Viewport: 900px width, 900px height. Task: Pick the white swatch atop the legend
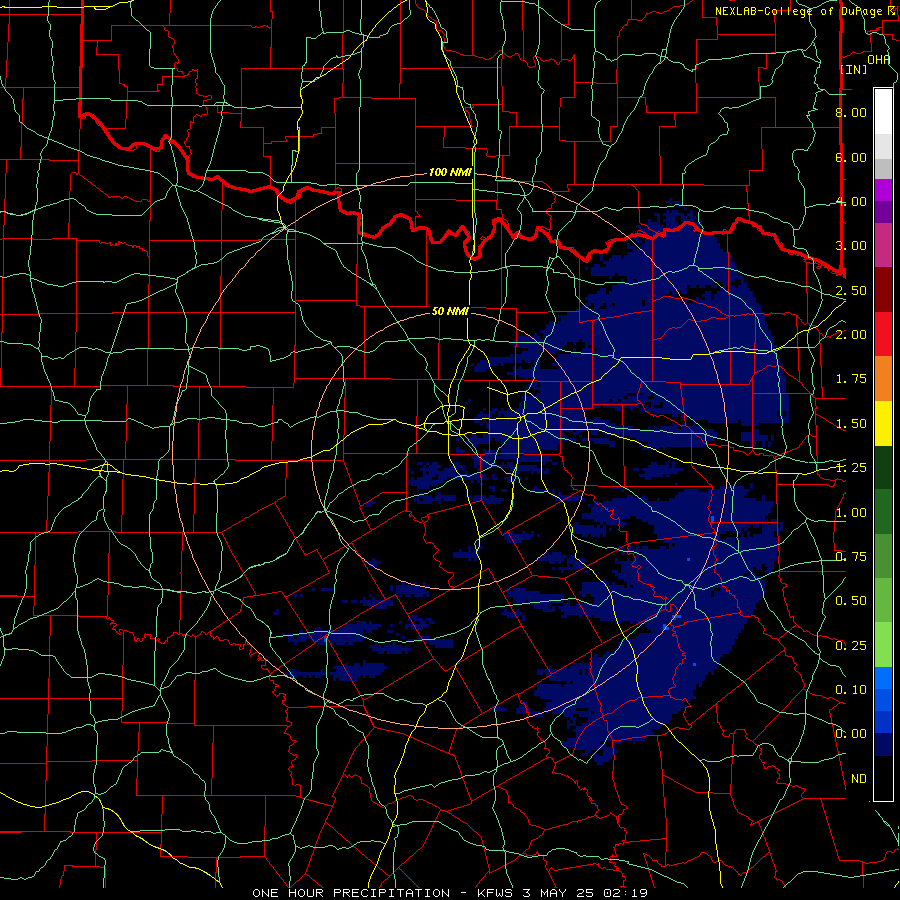(x=883, y=112)
